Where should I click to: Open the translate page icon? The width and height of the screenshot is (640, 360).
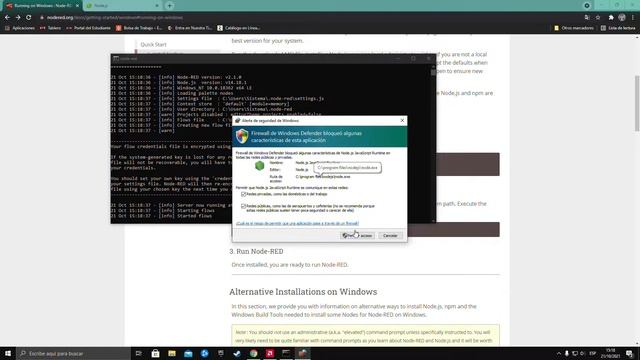tap(587, 18)
